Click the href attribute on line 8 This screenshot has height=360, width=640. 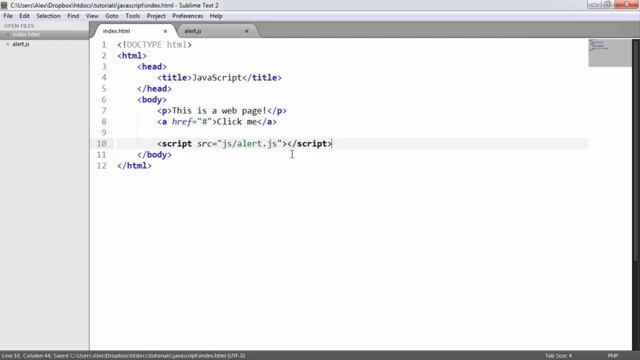[182, 122]
